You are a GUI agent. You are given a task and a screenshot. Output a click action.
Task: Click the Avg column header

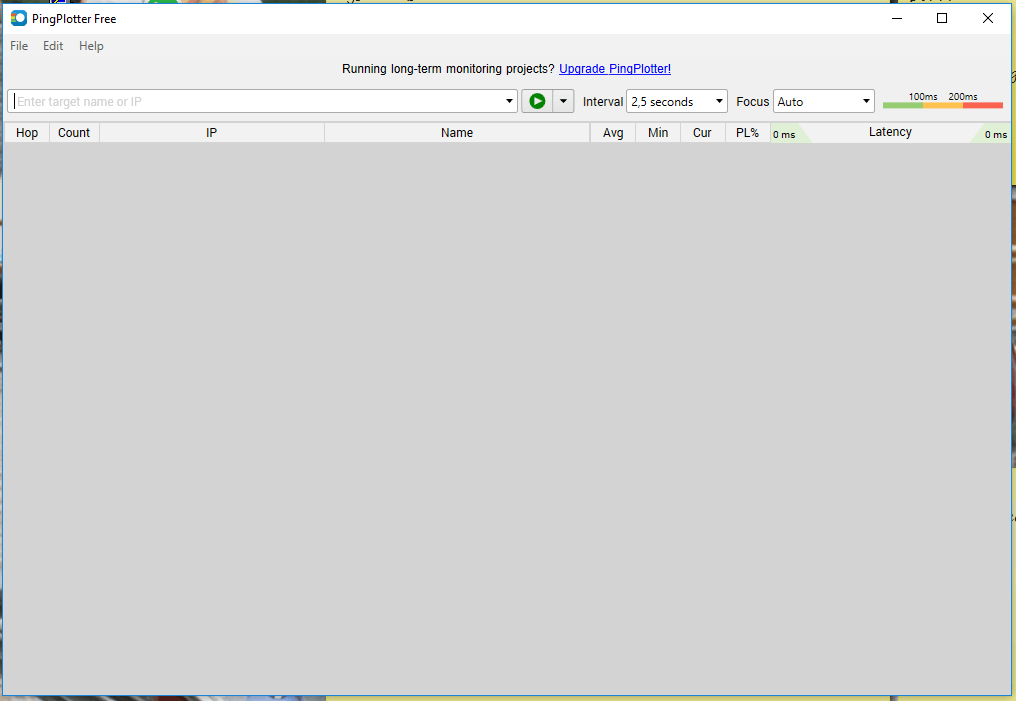point(613,132)
